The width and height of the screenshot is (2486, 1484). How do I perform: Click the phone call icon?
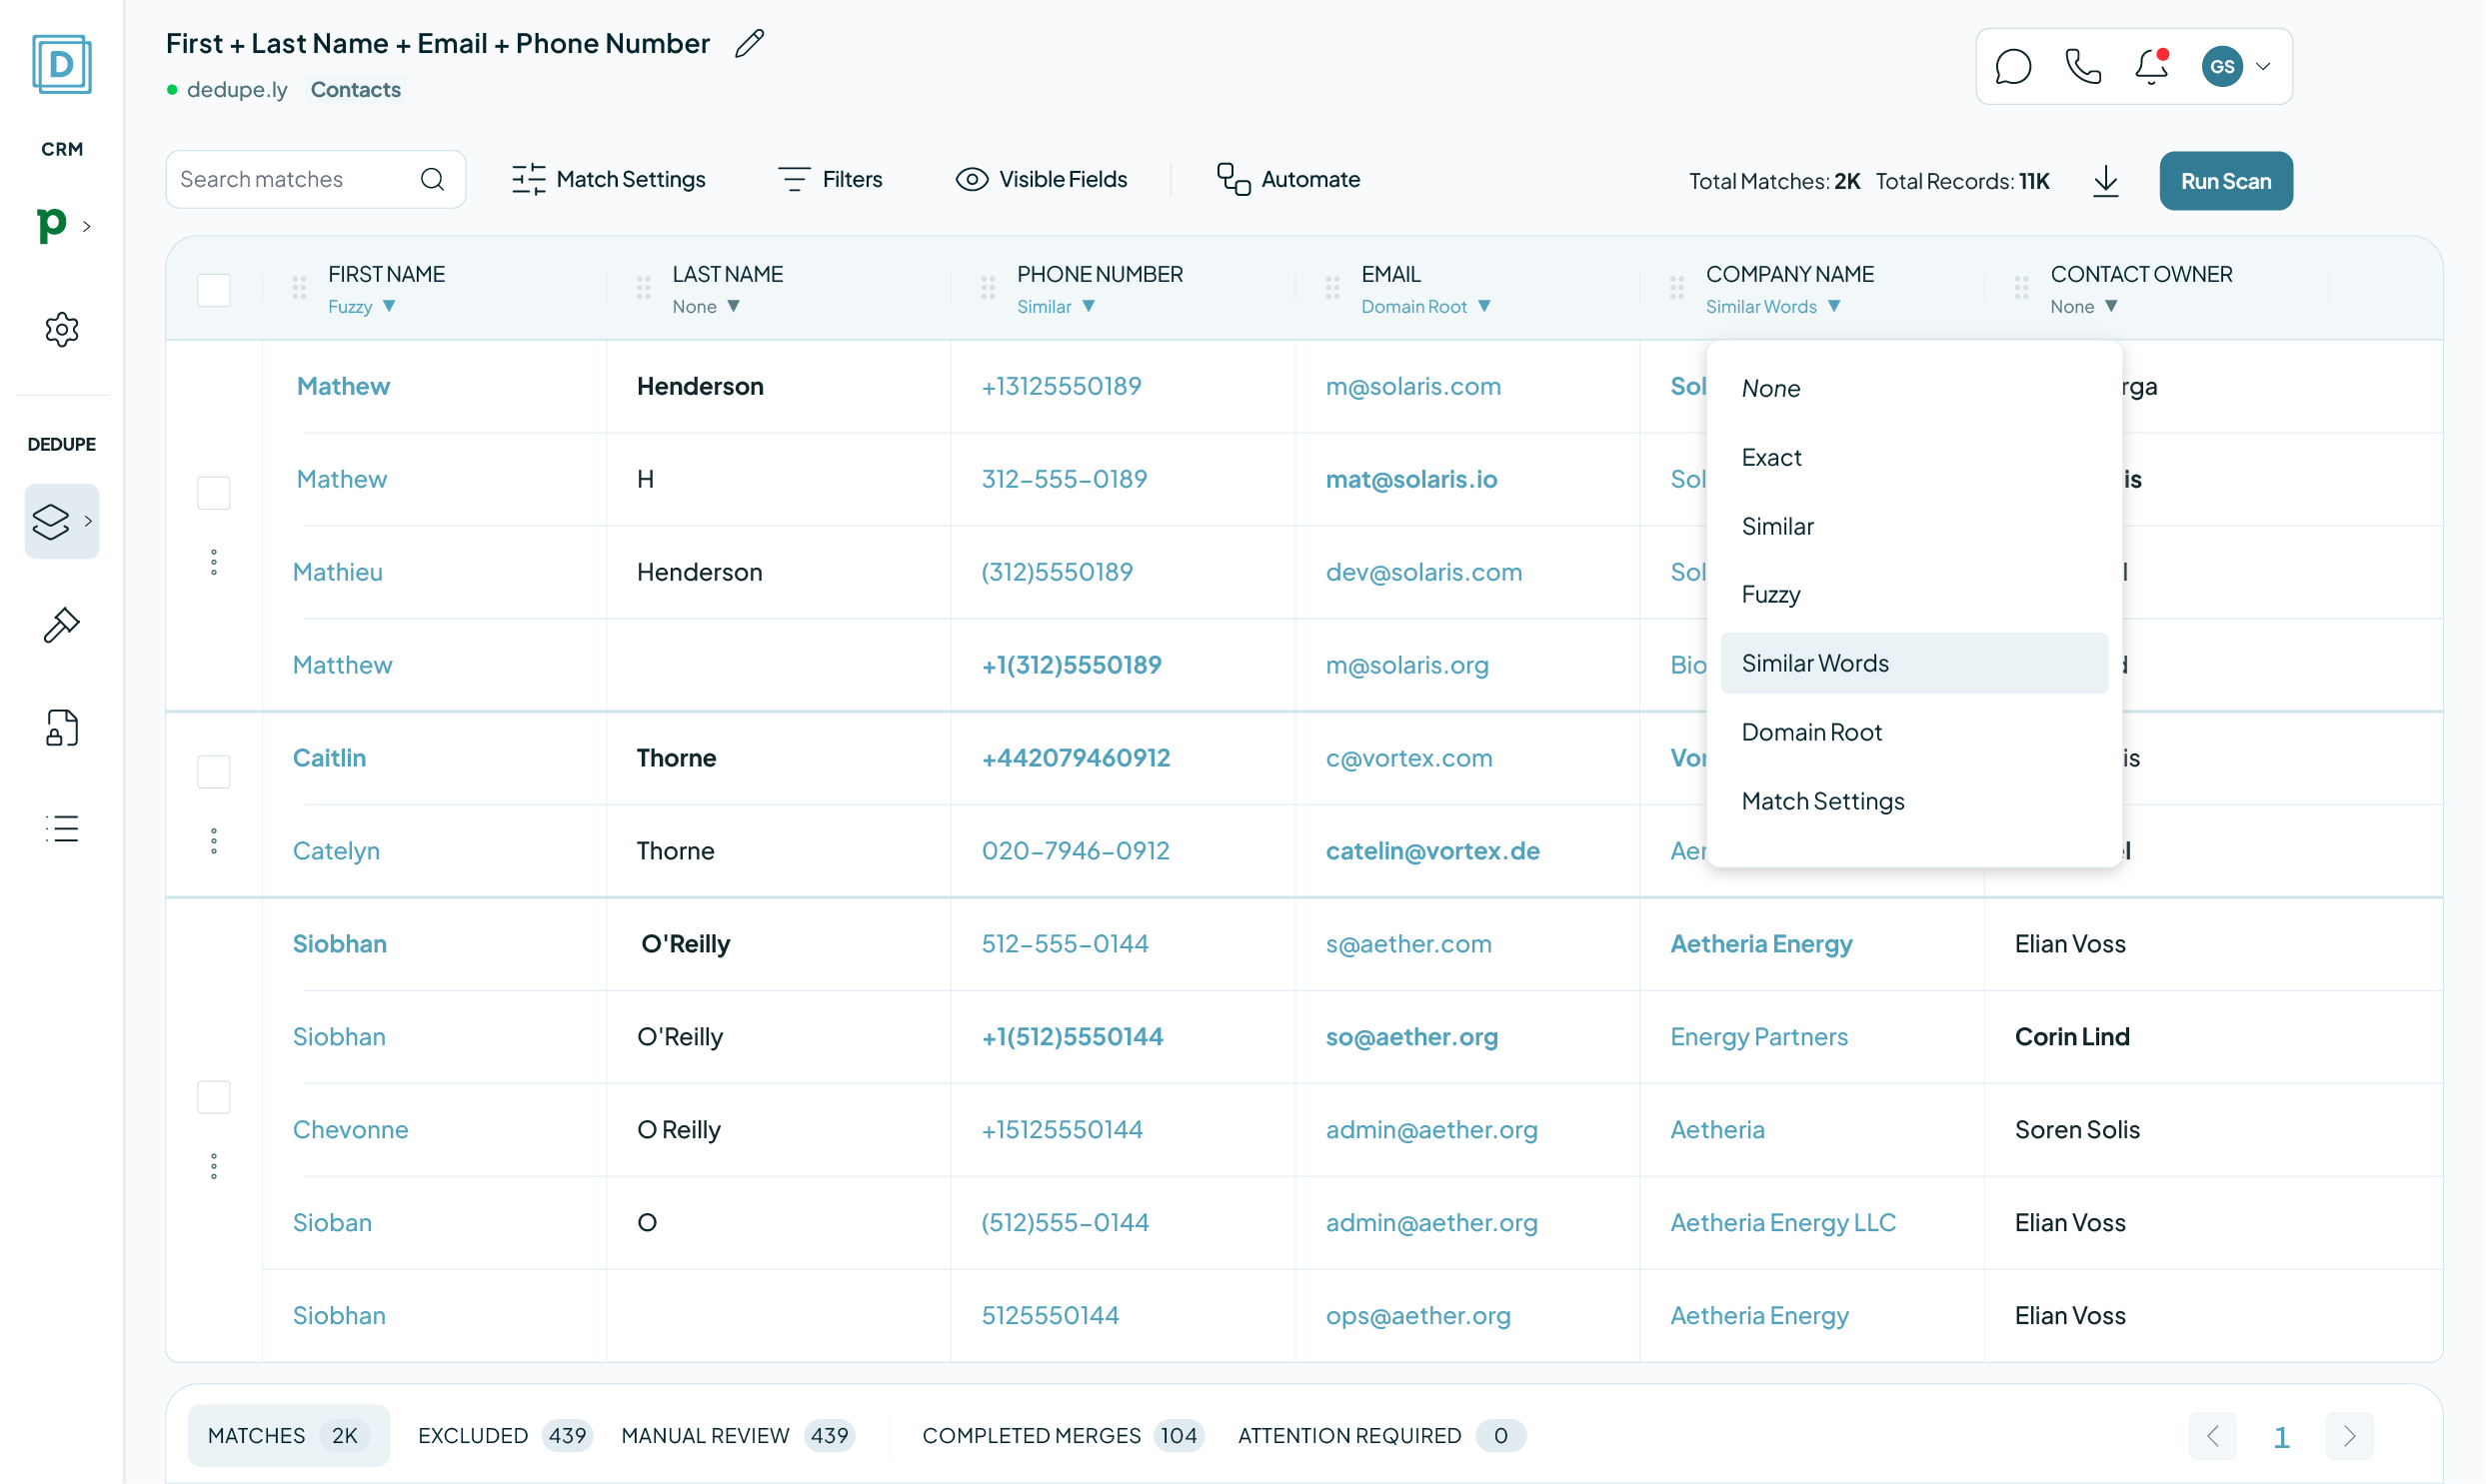tap(2083, 67)
